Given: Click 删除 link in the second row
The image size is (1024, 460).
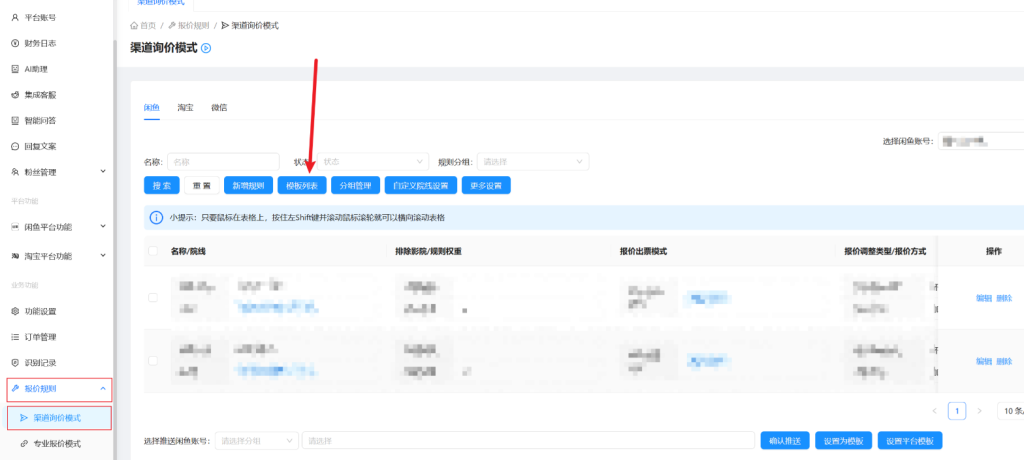Looking at the screenshot, I should (x=1004, y=361).
